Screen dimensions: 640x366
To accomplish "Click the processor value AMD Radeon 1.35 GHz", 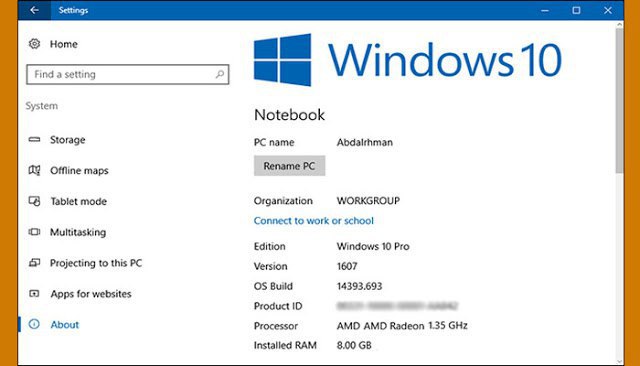I will pos(402,326).
